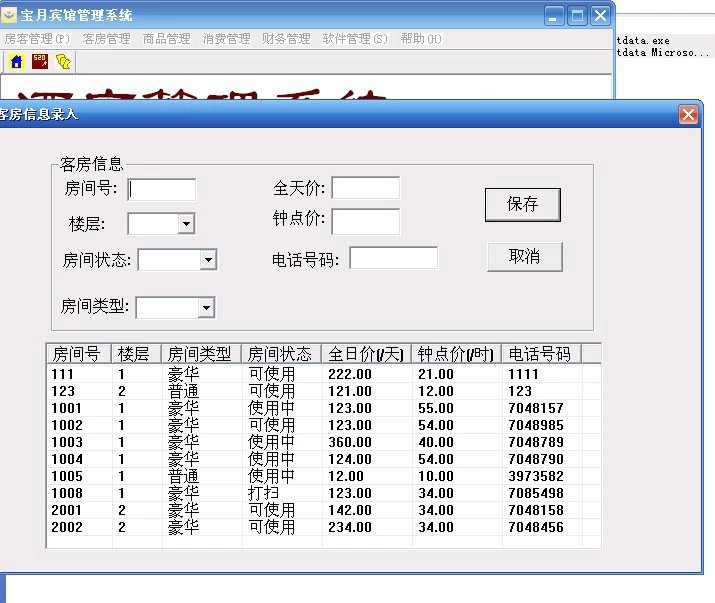Open the 房客管理 menu
This screenshot has height=603, width=715.
coord(37,39)
